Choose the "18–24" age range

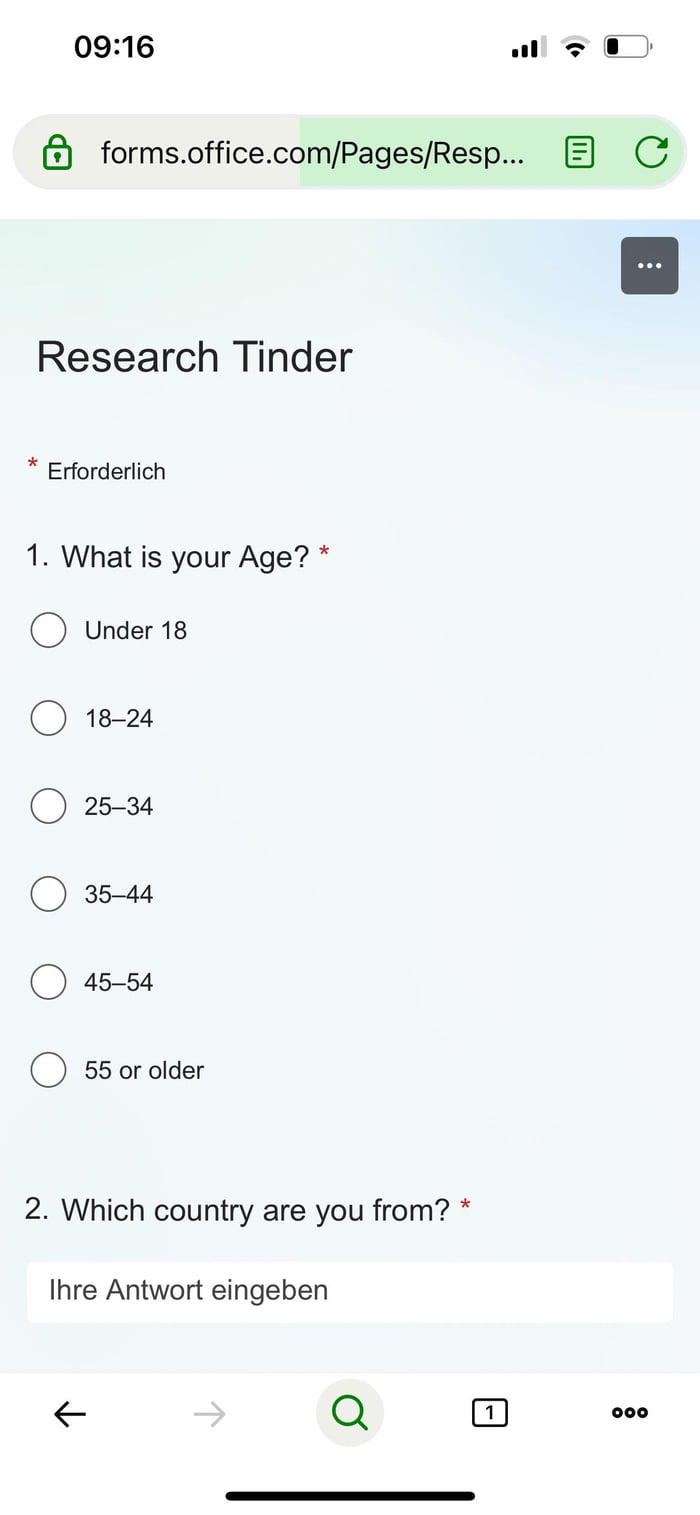click(x=48, y=718)
